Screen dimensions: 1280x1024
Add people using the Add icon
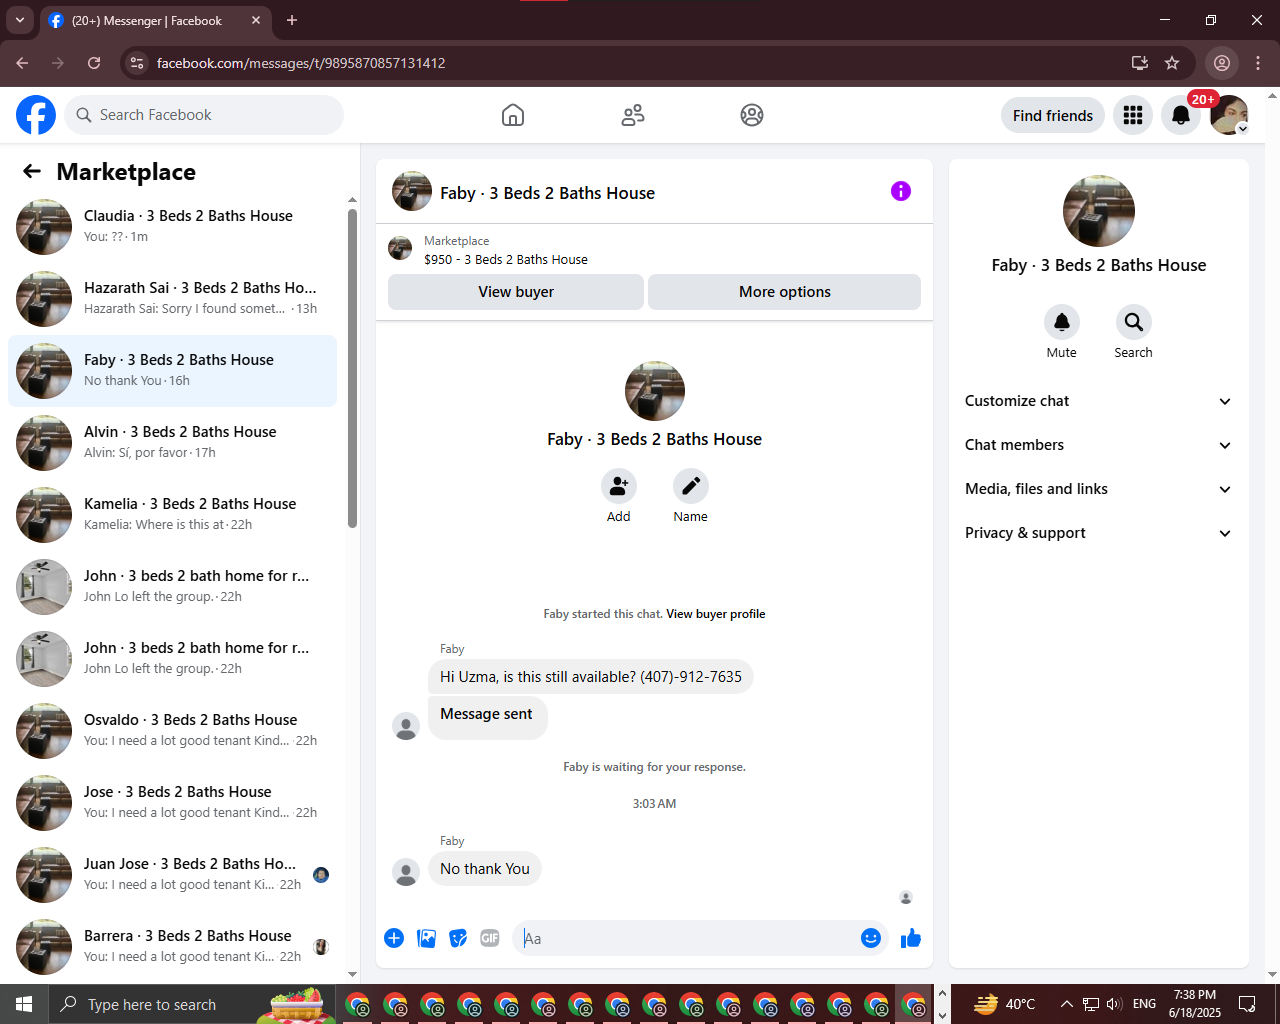(x=619, y=486)
